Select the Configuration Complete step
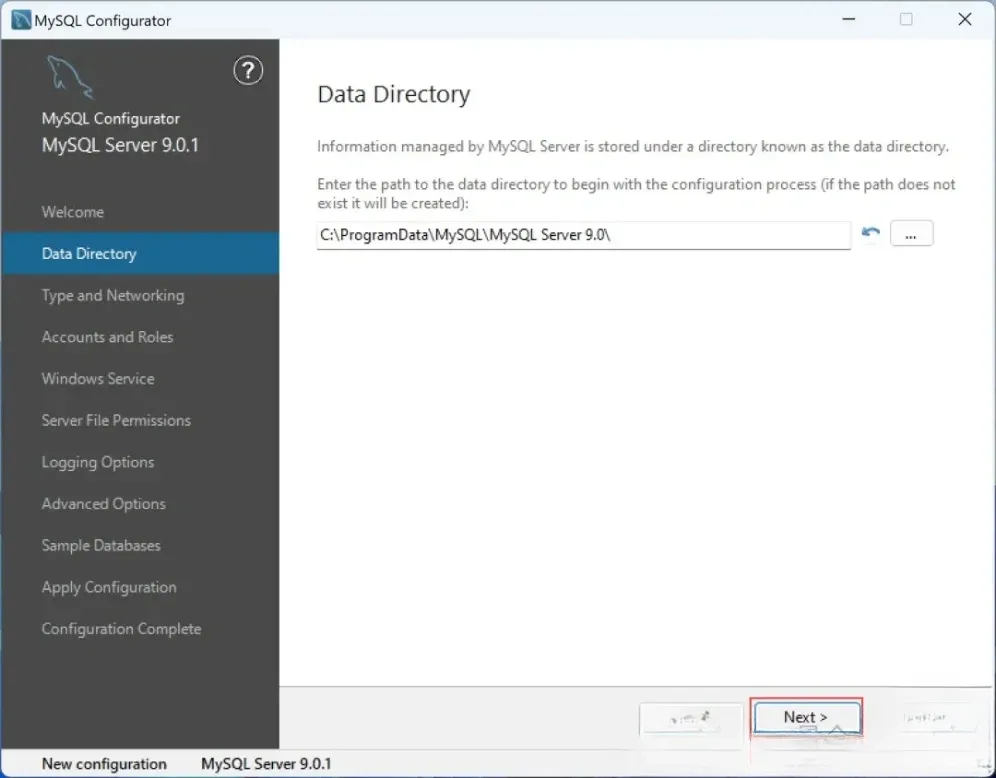The image size is (996, 778). coord(121,629)
